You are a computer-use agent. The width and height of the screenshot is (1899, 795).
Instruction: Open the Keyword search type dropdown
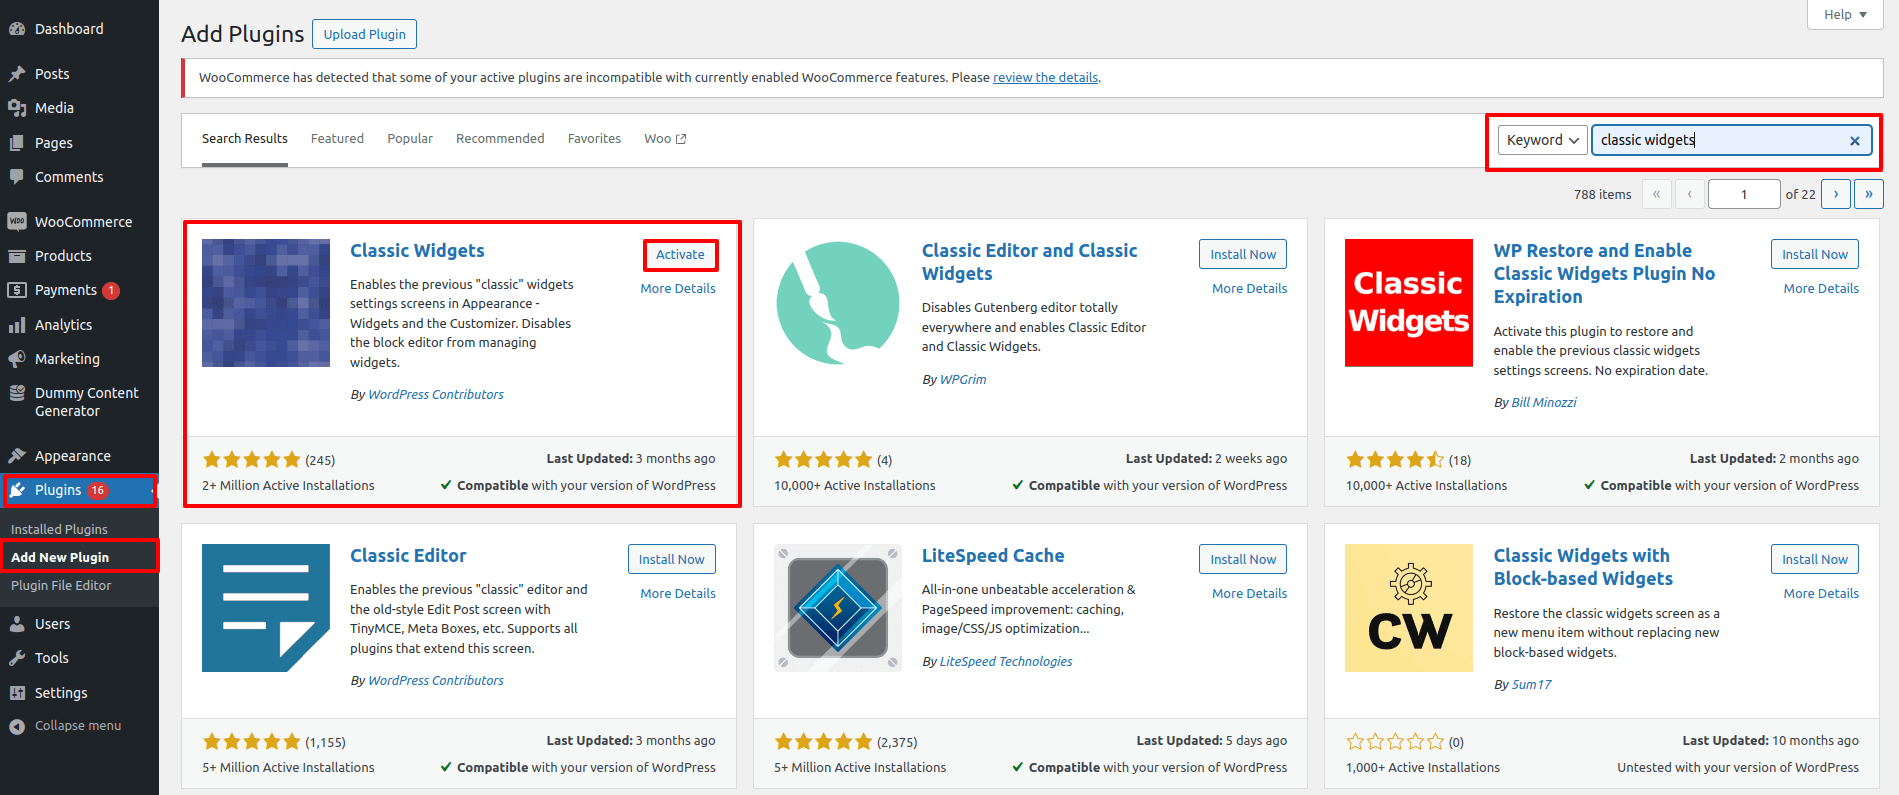pyautogui.click(x=1542, y=140)
